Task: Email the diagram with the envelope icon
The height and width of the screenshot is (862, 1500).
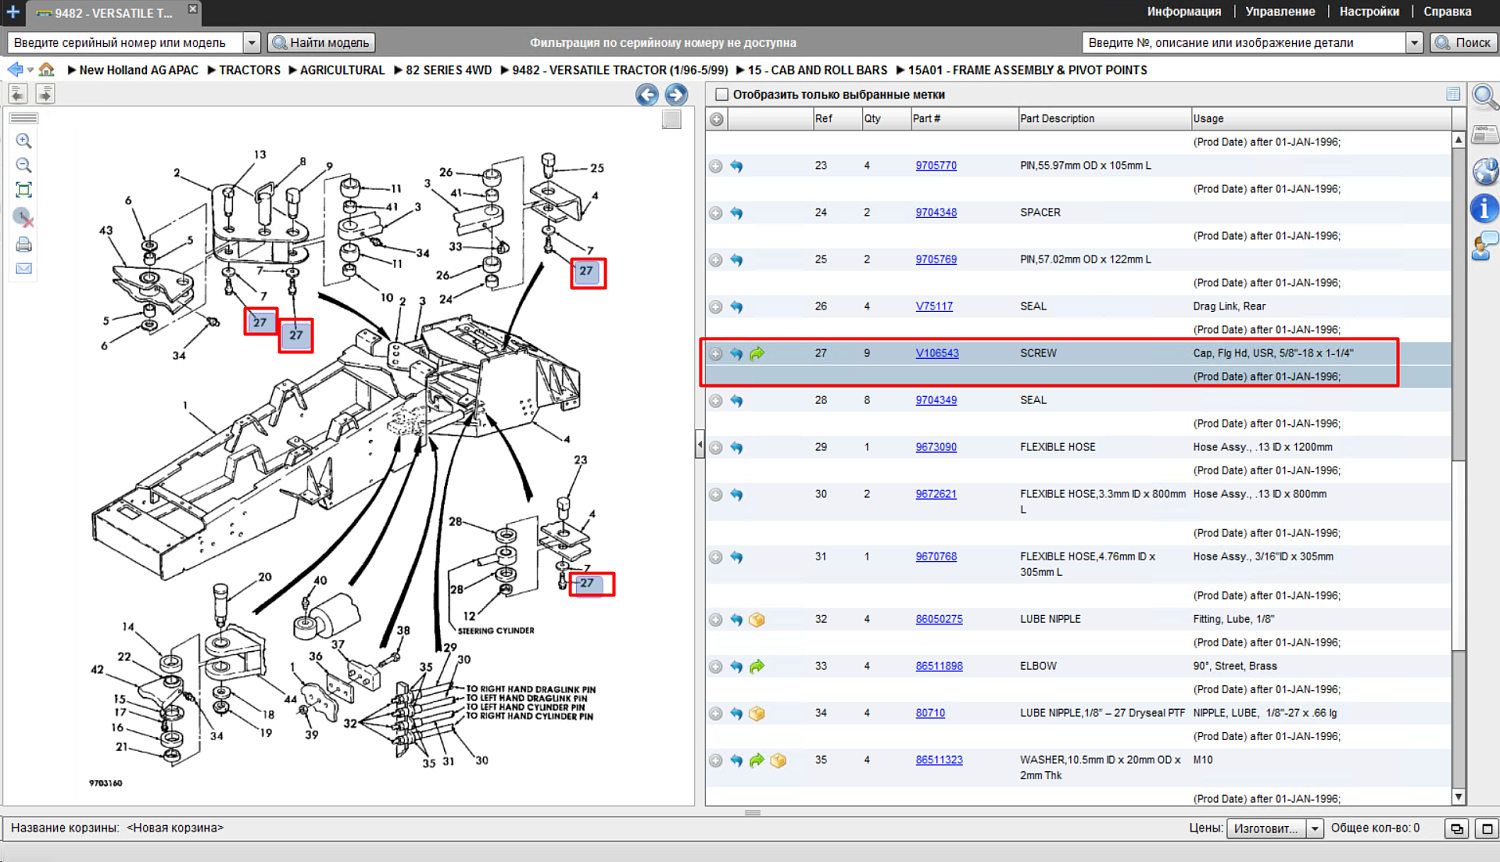Action: pos(24,269)
